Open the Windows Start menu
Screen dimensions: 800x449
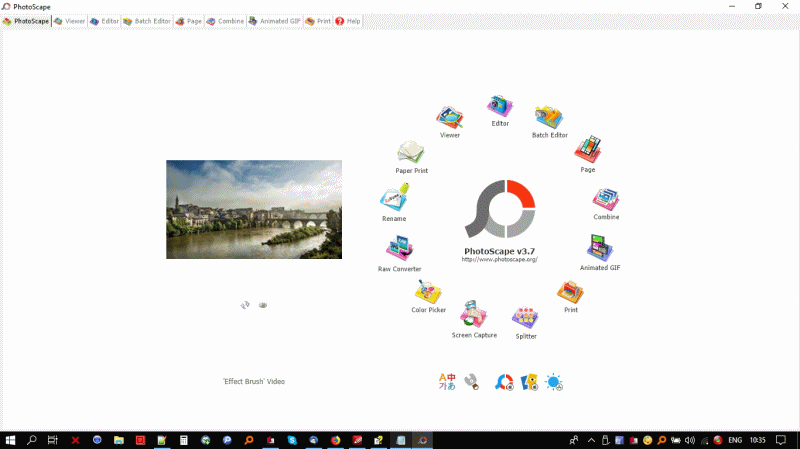pyautogui.click(x=10, y=440)
